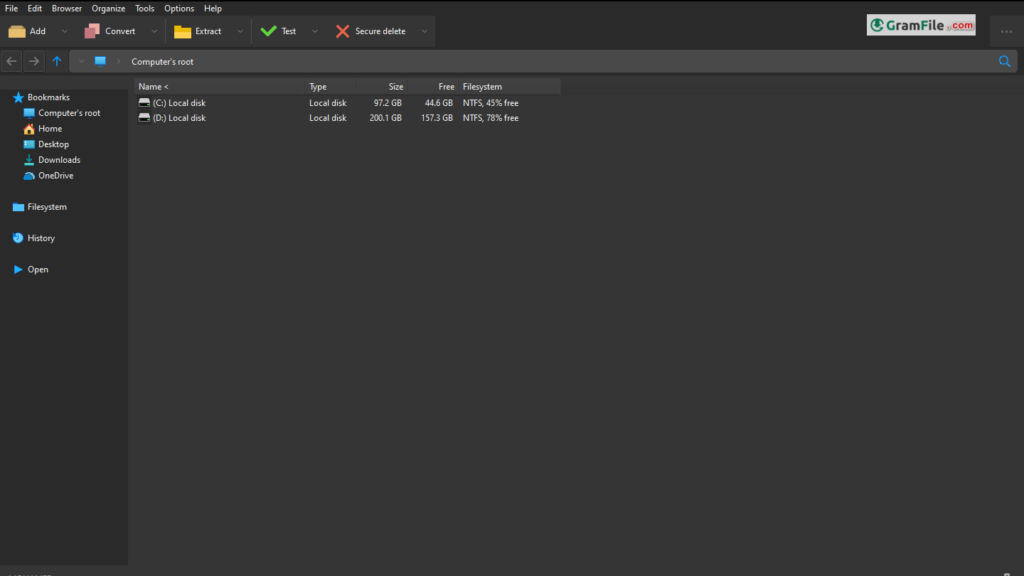1024x576 pixels.
Task: Navigate back with the left arrow
Action: 12,61
